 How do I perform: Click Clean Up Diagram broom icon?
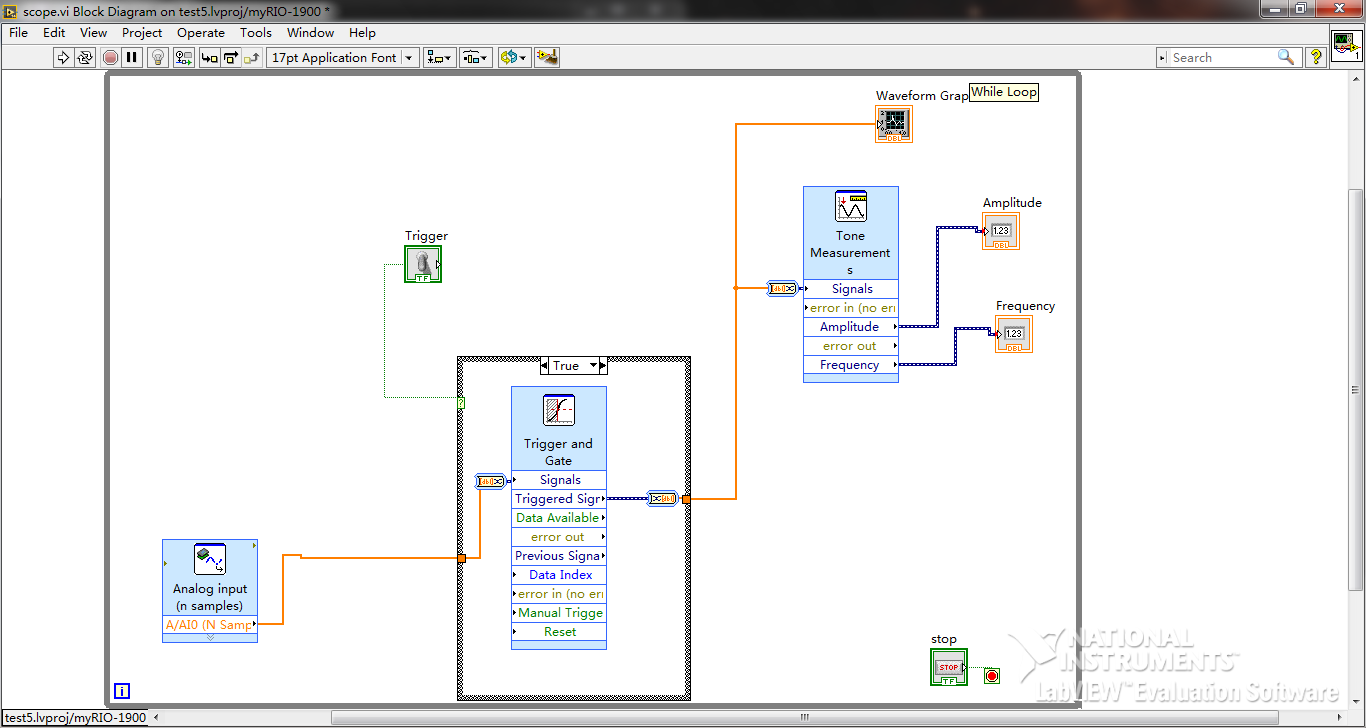[546, 58]
